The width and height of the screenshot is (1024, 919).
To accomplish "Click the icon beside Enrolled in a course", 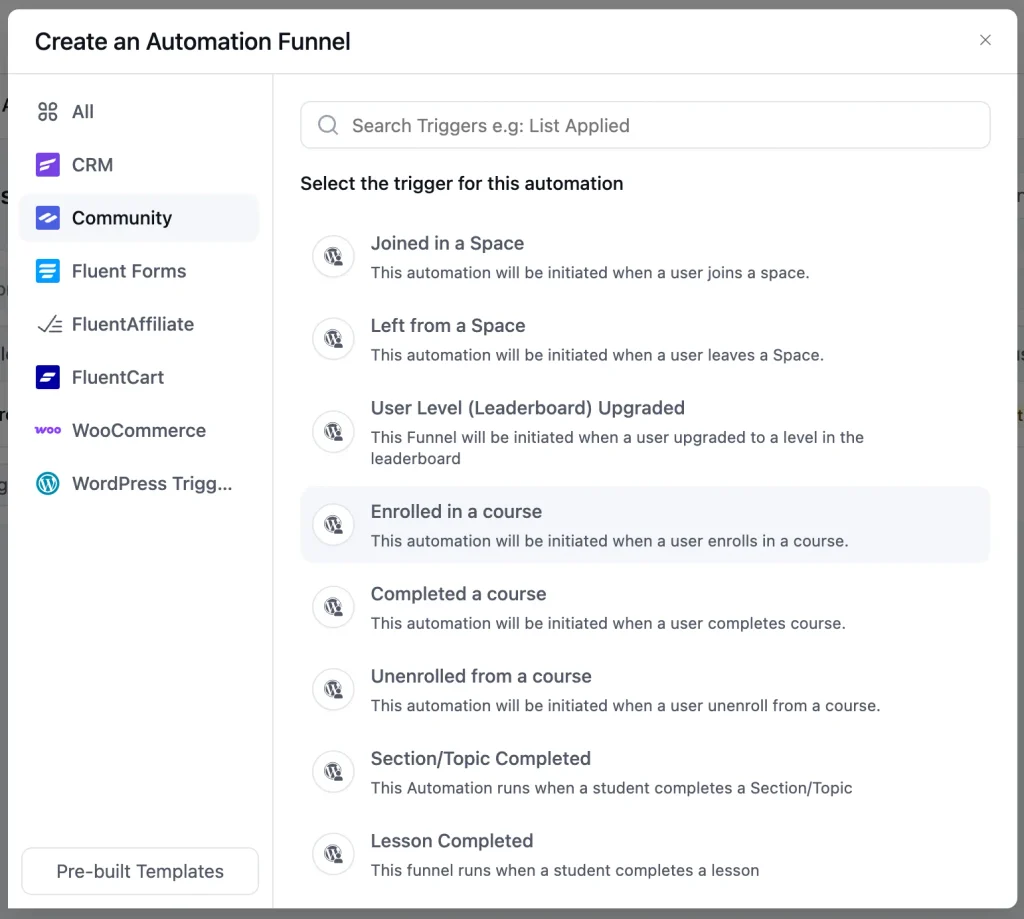I will click(x=334, y=524).
